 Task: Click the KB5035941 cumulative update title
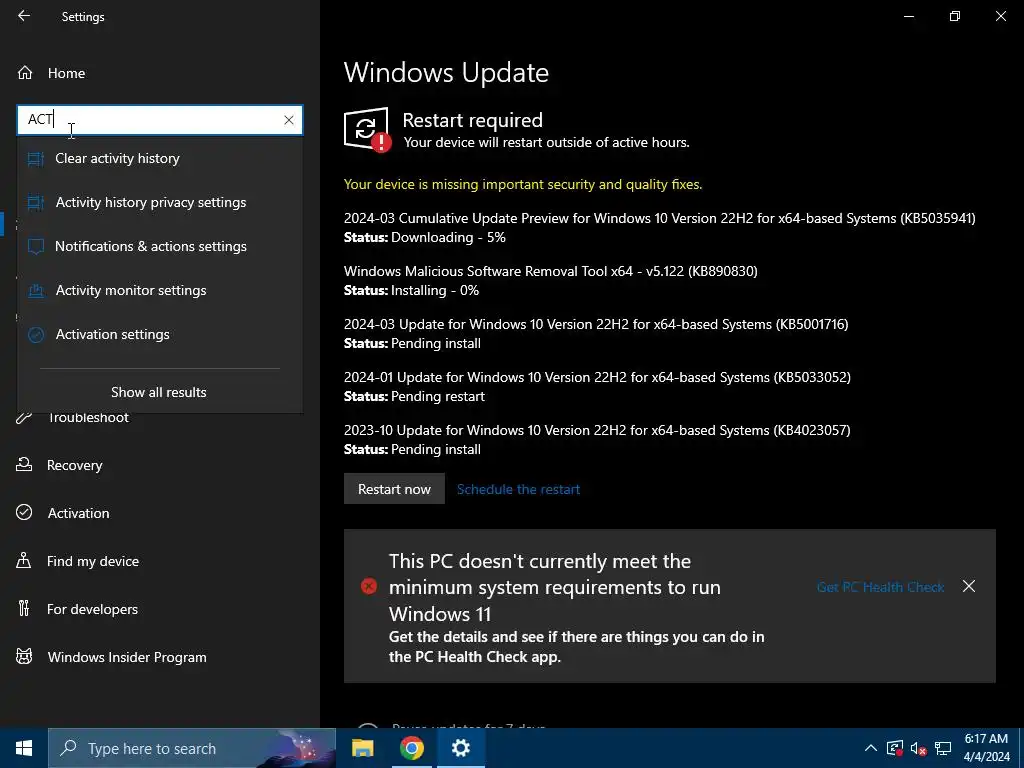pos(660,218)
